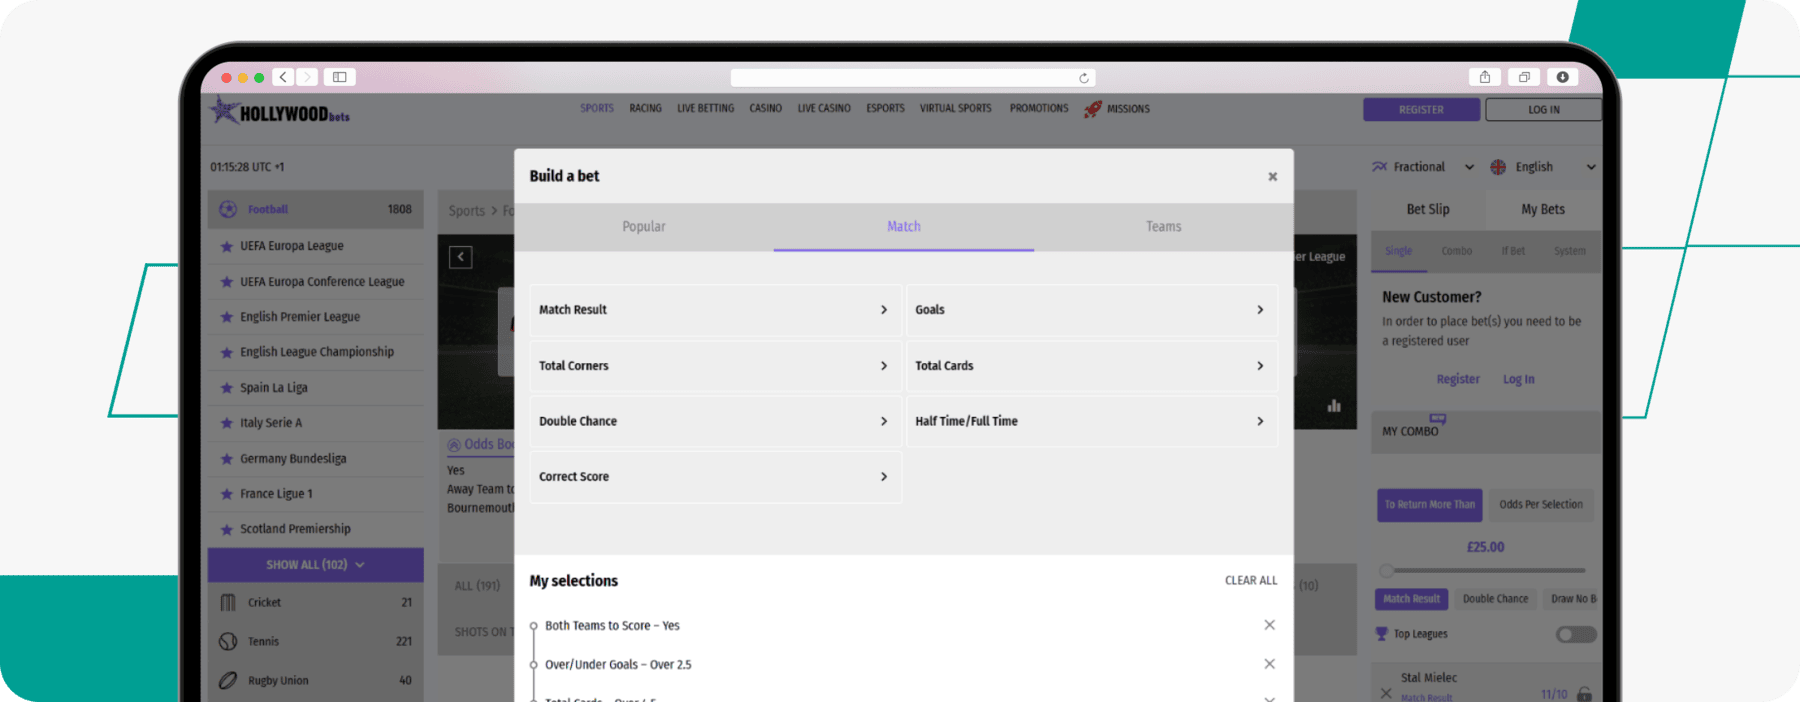
Task: Expand the Match Result market
Action: coord(714,310)
